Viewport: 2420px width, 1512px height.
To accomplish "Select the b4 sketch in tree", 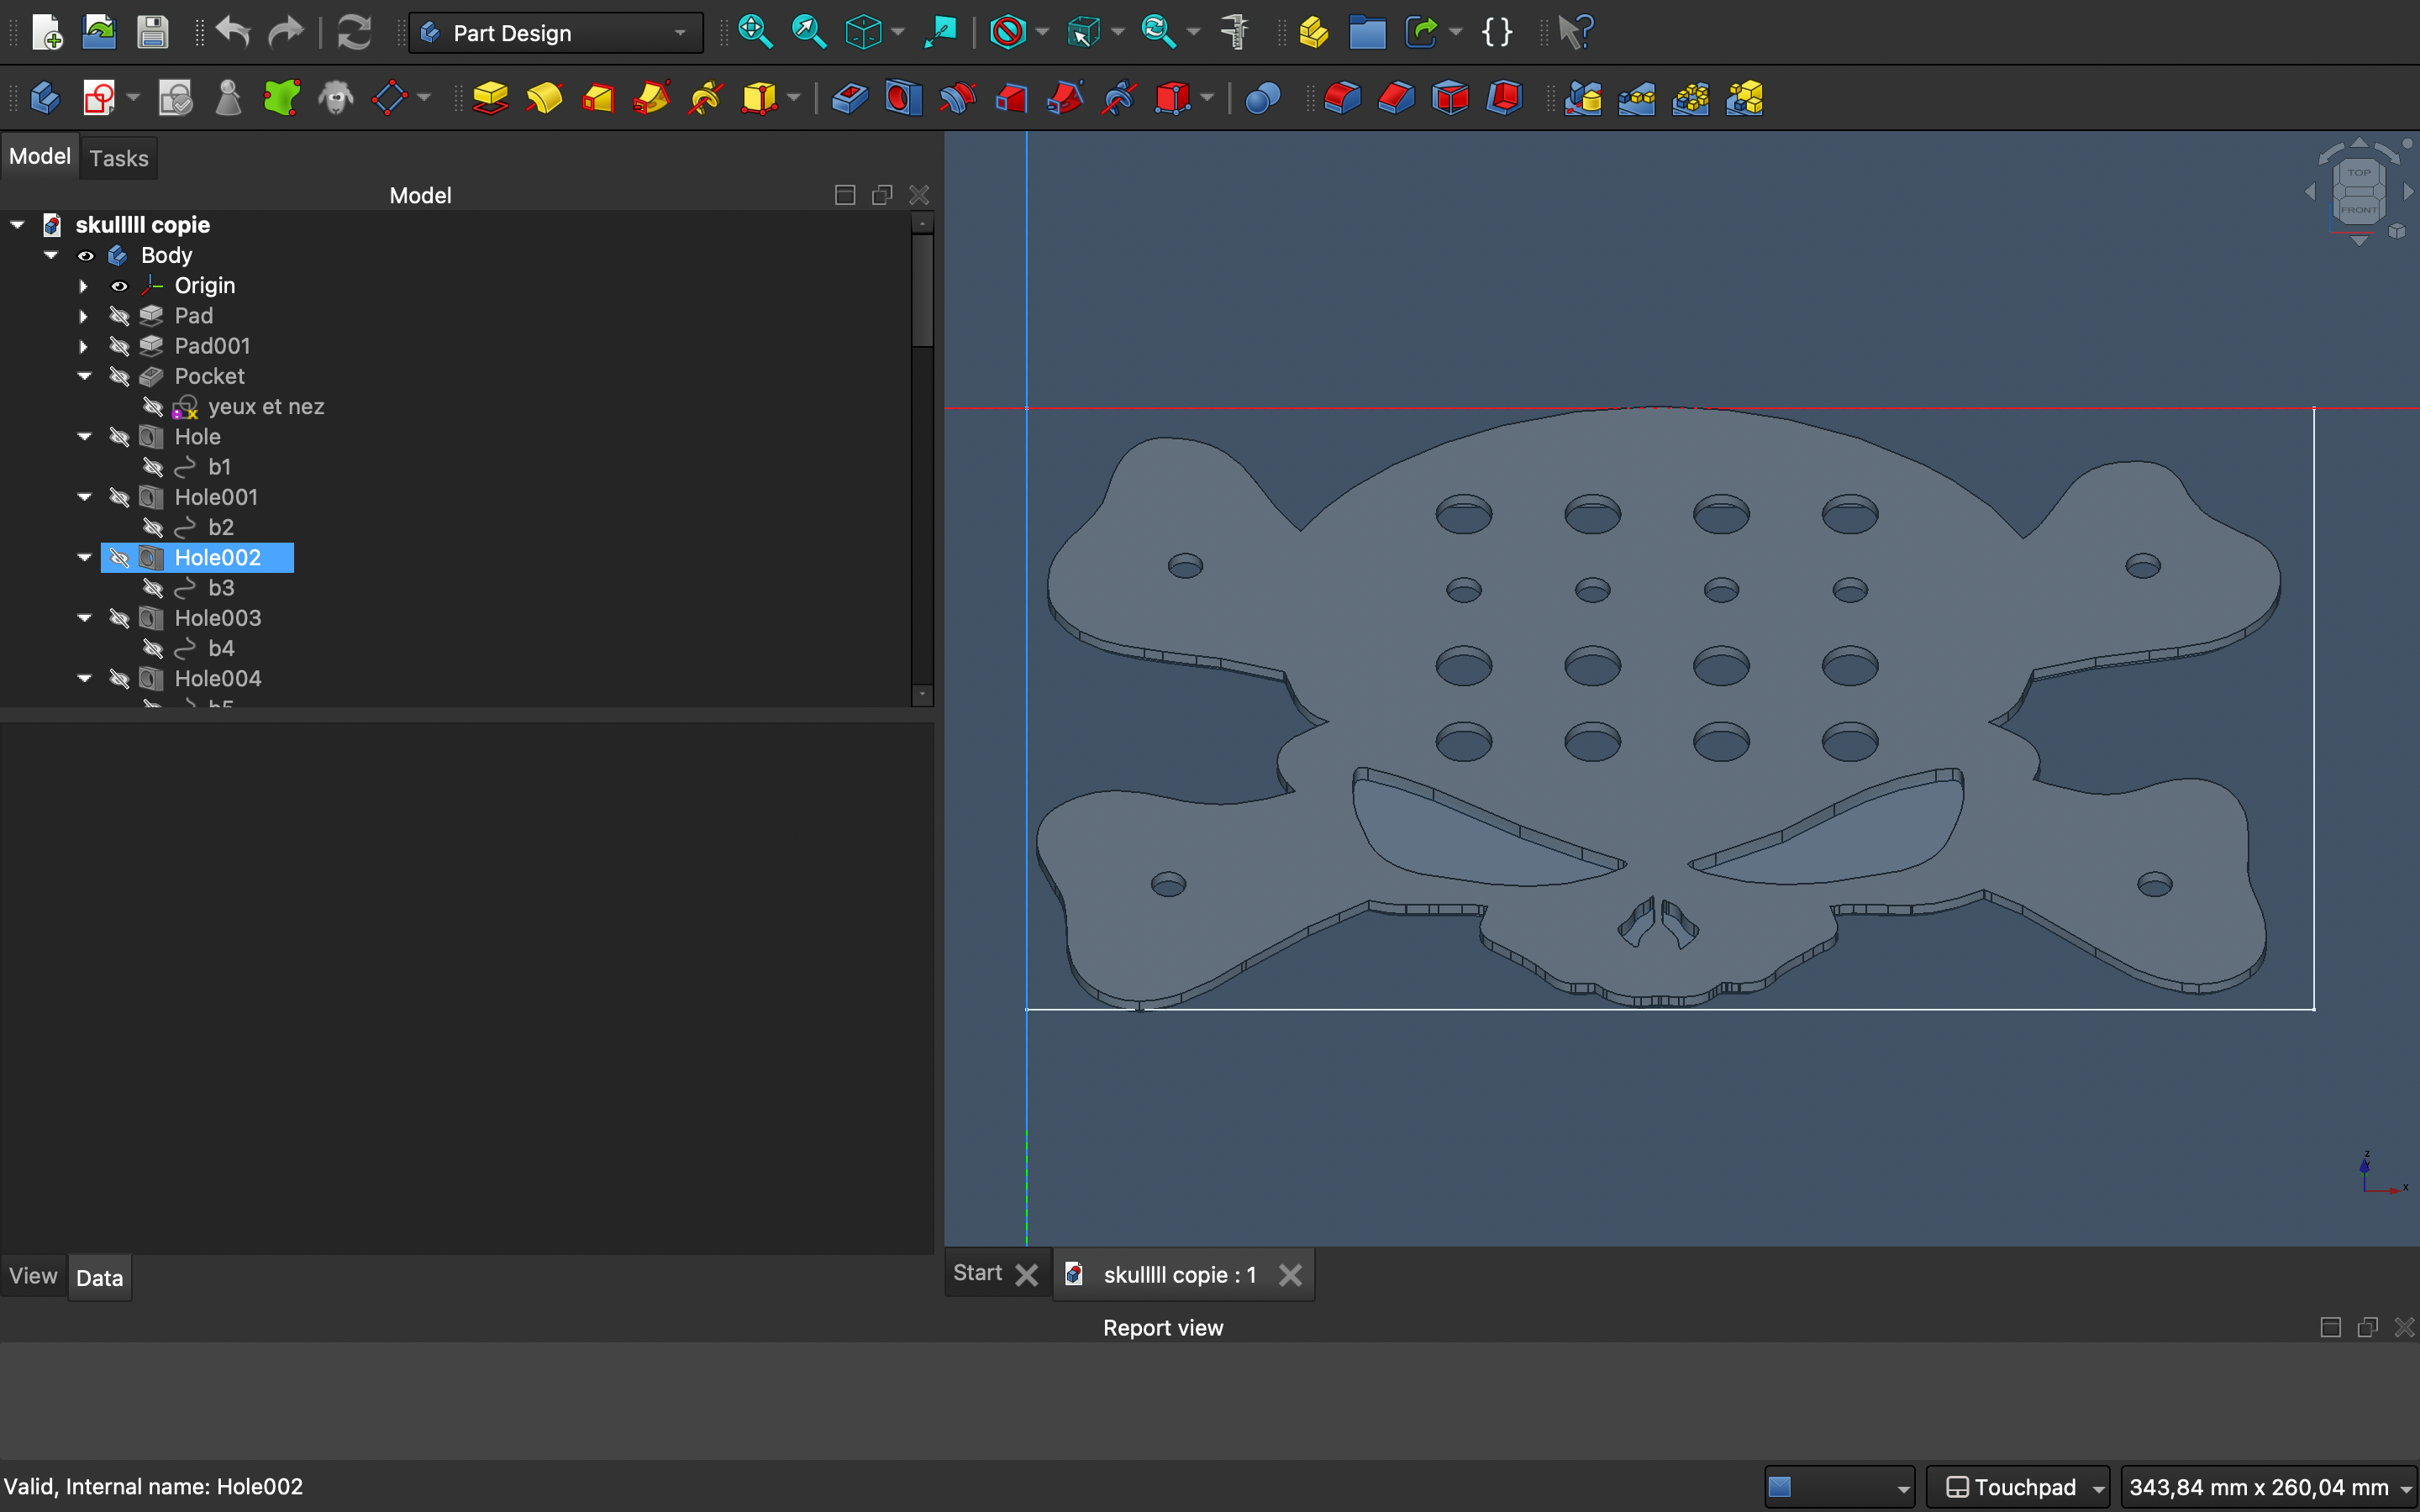I will (220, 648).
